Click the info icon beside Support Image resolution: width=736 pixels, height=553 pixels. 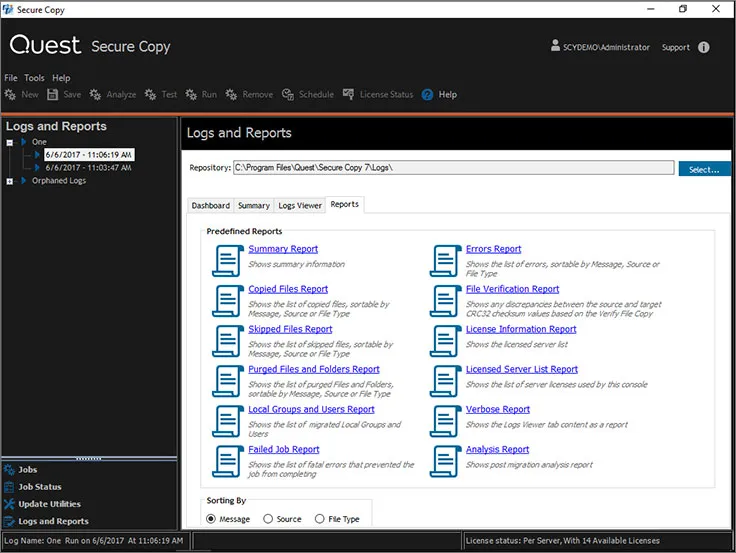tap(704, 47)
